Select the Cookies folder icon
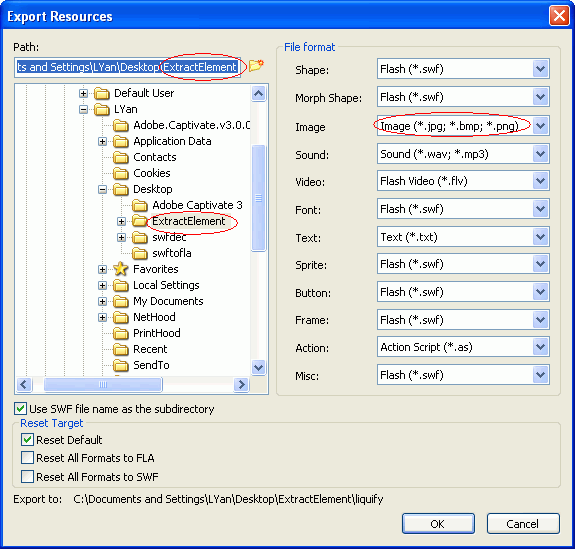575x549 pixels. tap(120, 173)
